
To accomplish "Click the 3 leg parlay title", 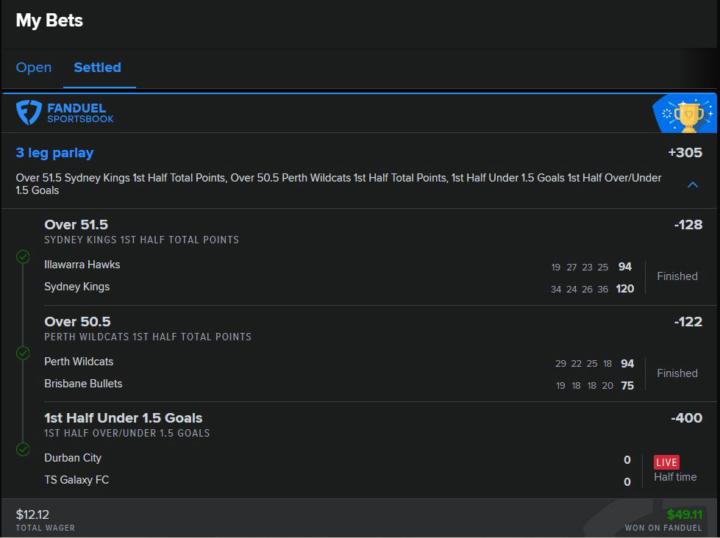I will pos(54,153).
